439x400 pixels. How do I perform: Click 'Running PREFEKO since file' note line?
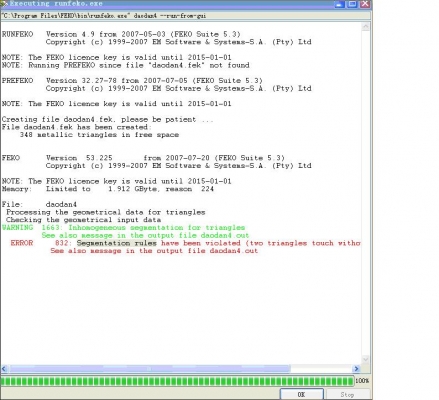tap(126, 65)
